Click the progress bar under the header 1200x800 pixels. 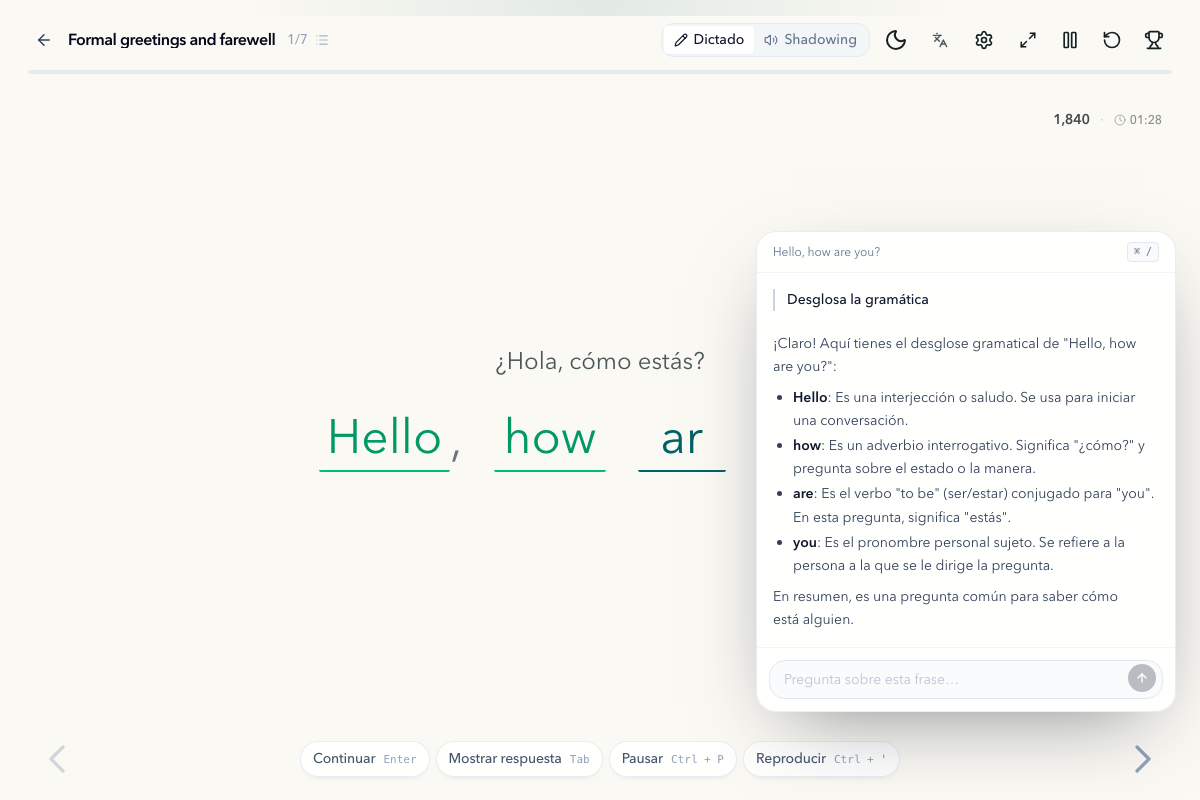pos(600,72)
